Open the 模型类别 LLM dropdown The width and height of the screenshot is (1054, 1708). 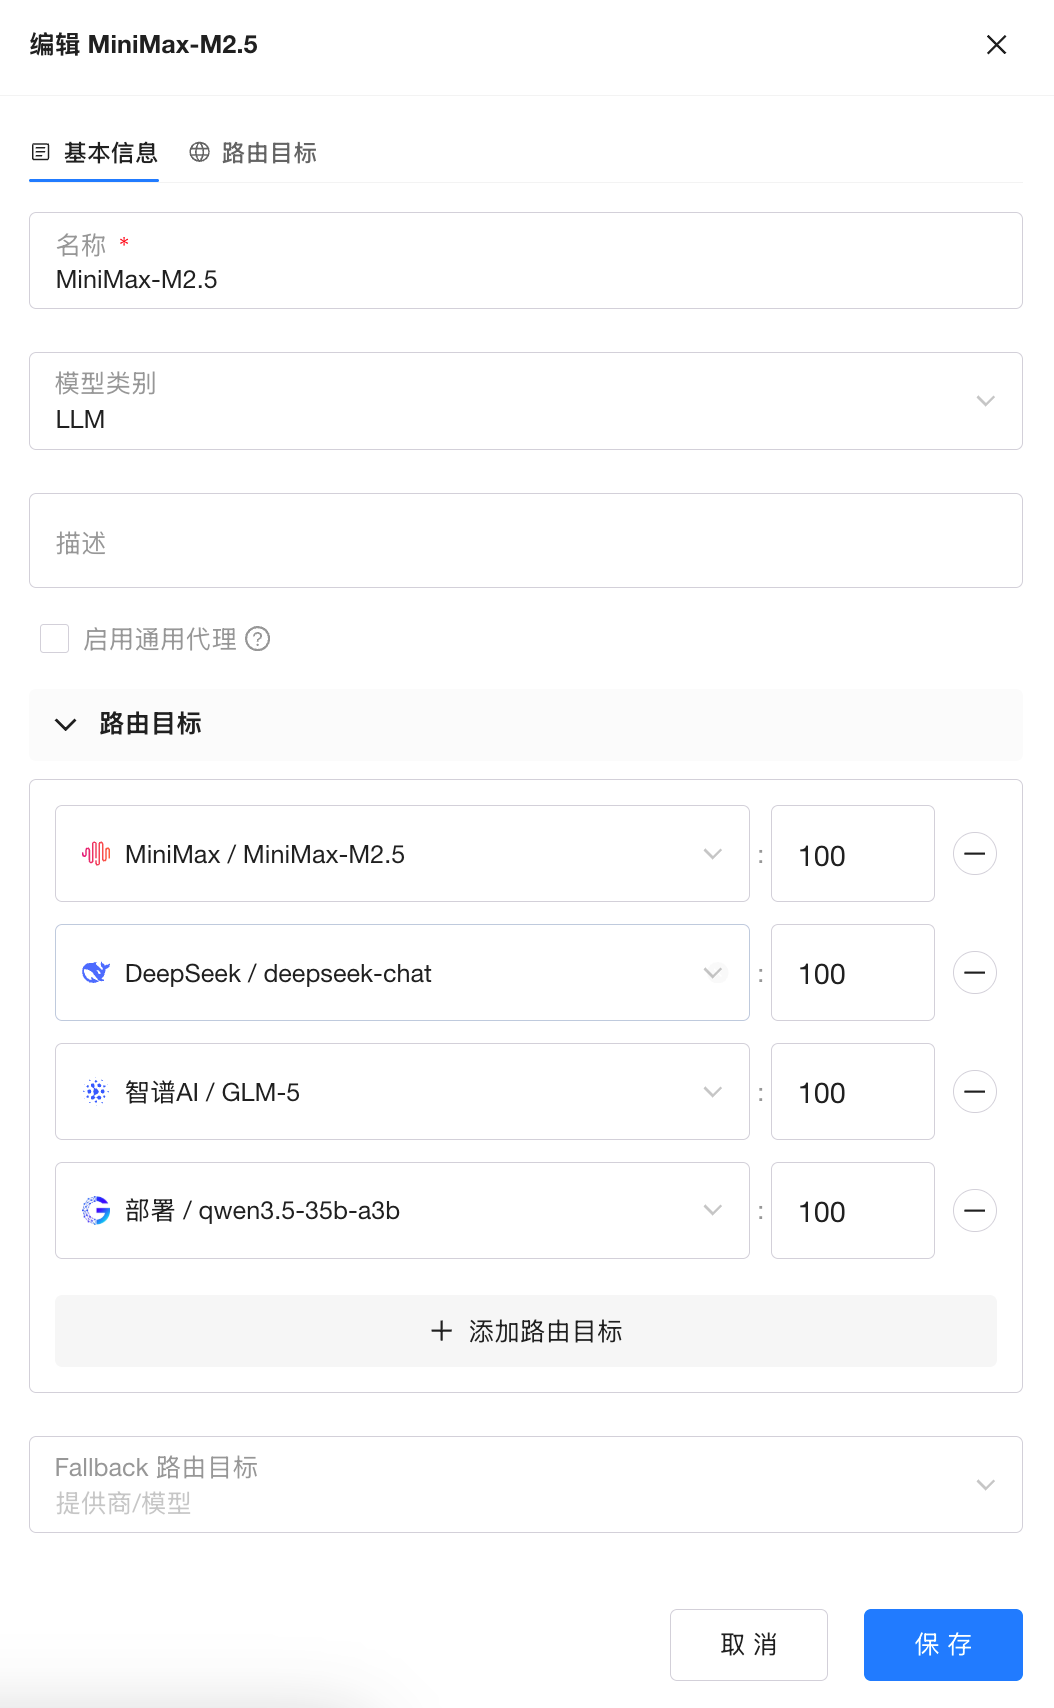pos(525,401)
